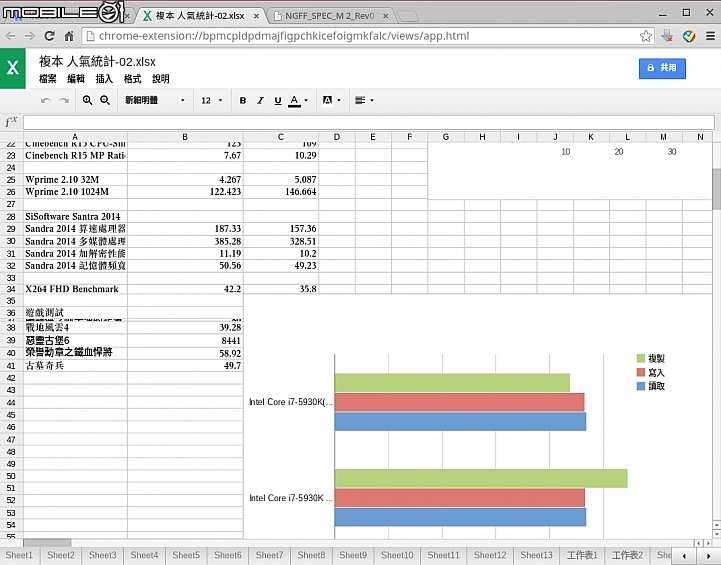Image resolution: width=721 pixels, height=565 pixels.
Task: Open the 說明 menu
Action: 161,79
